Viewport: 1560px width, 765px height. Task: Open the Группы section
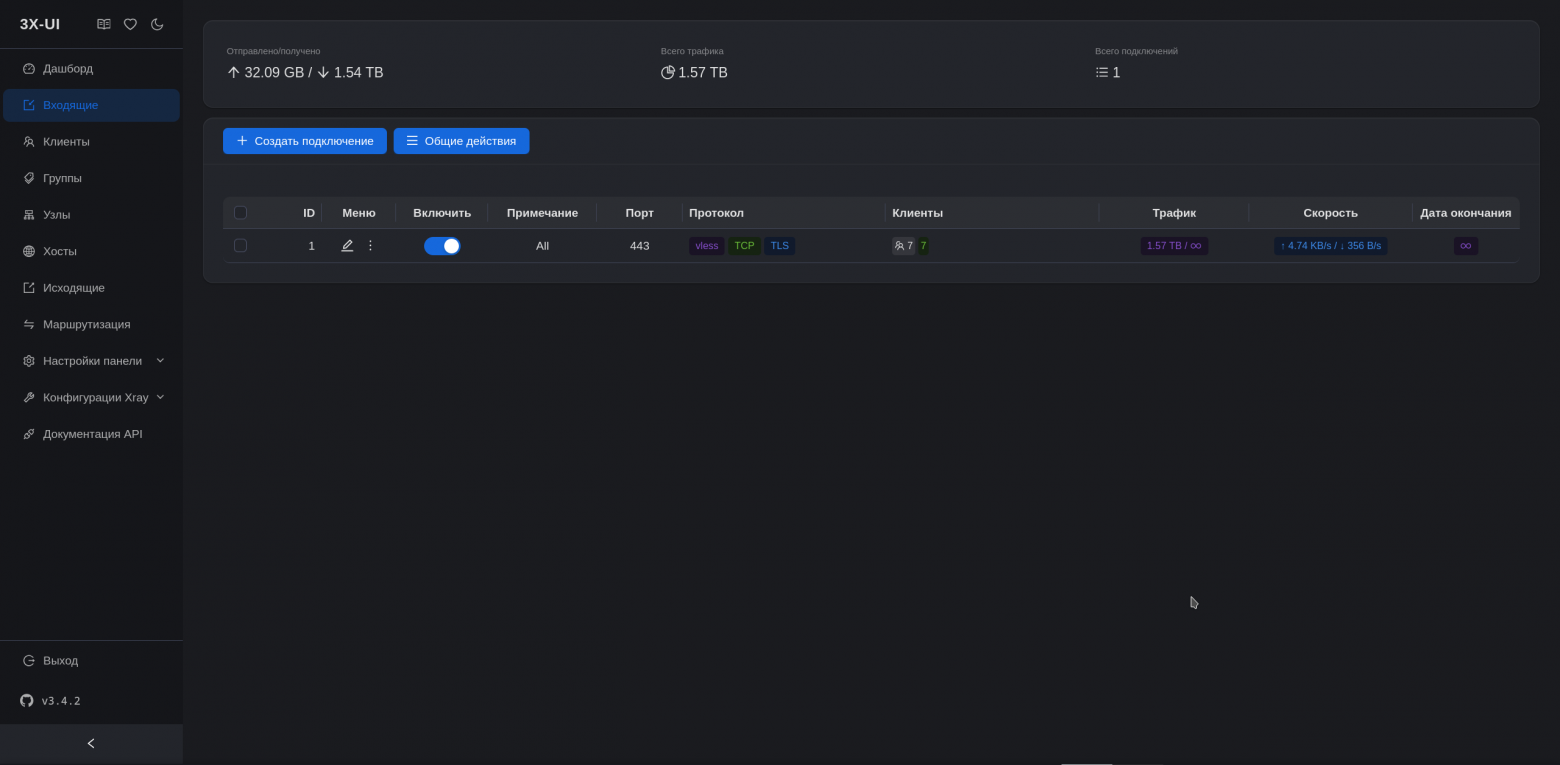point(91,178)
